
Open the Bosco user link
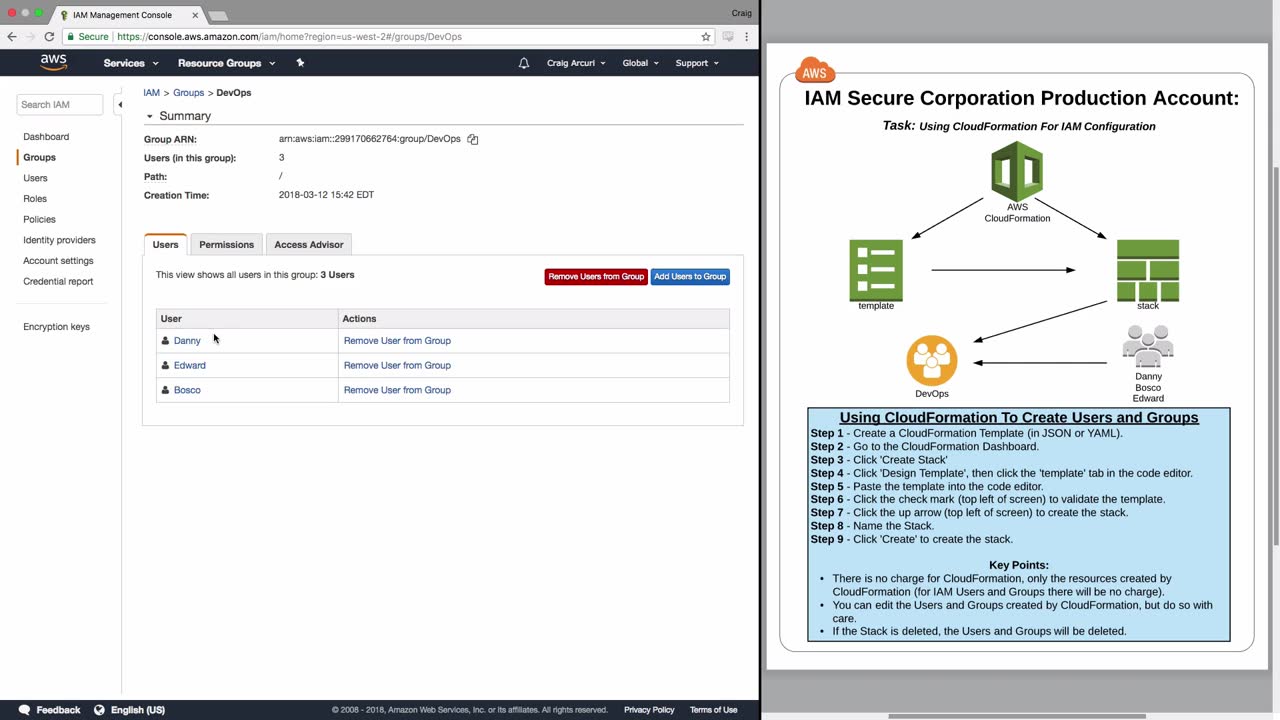point(187,390)
